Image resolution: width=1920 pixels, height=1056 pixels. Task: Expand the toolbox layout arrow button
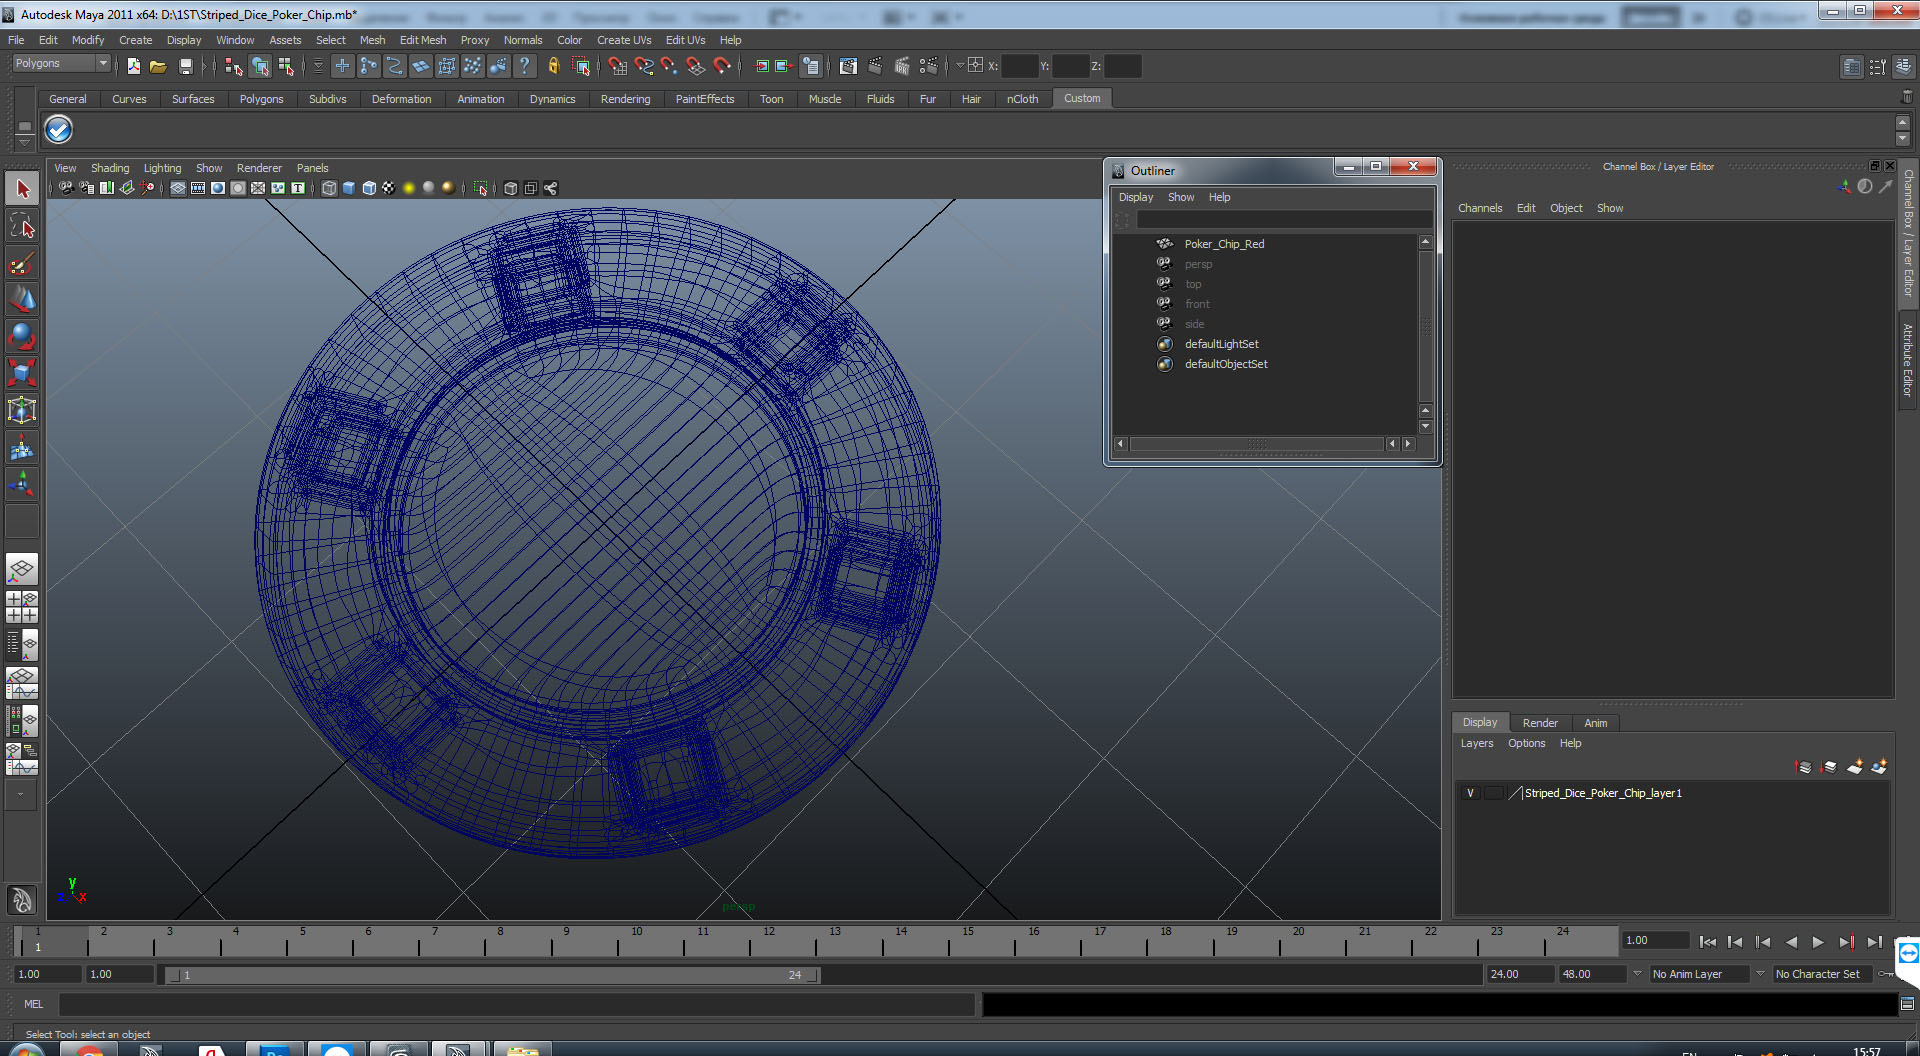tap(21, 794)
